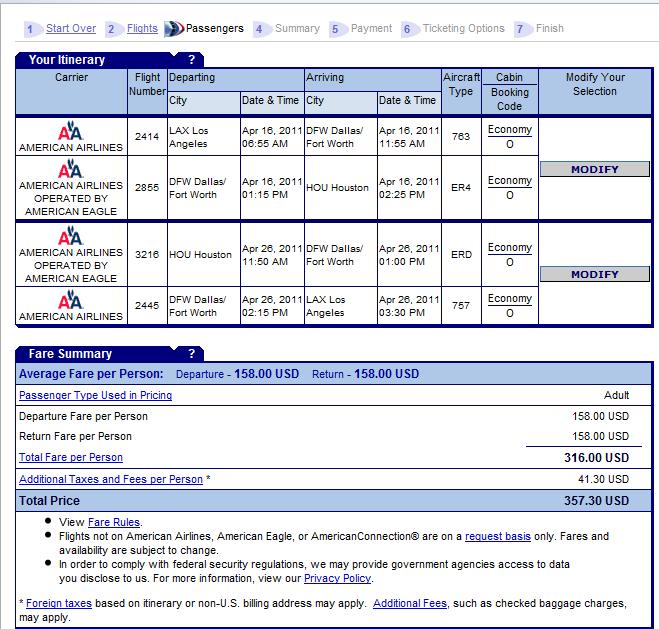Viewport: 659px width, 629px height.
Task: Click the step 1 number icon
Action: (33, 29)
